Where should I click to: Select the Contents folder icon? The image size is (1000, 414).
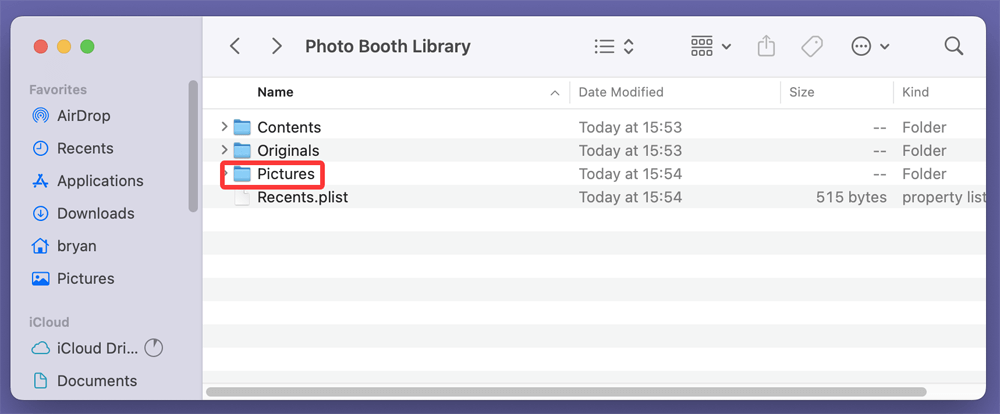tap(242, 127)
